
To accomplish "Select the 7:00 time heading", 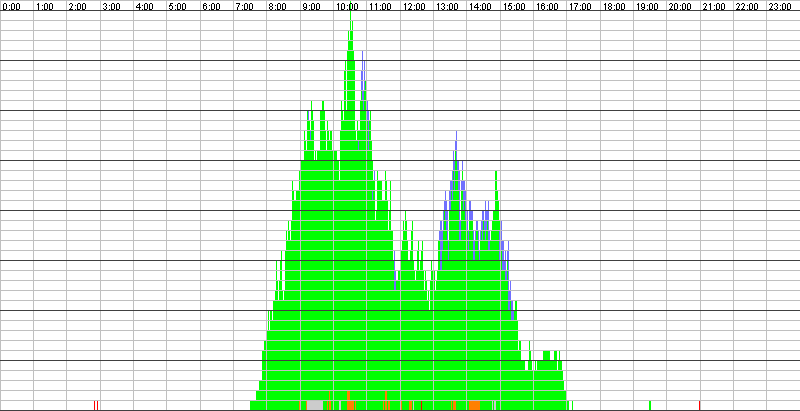I will tap(245, 7).
